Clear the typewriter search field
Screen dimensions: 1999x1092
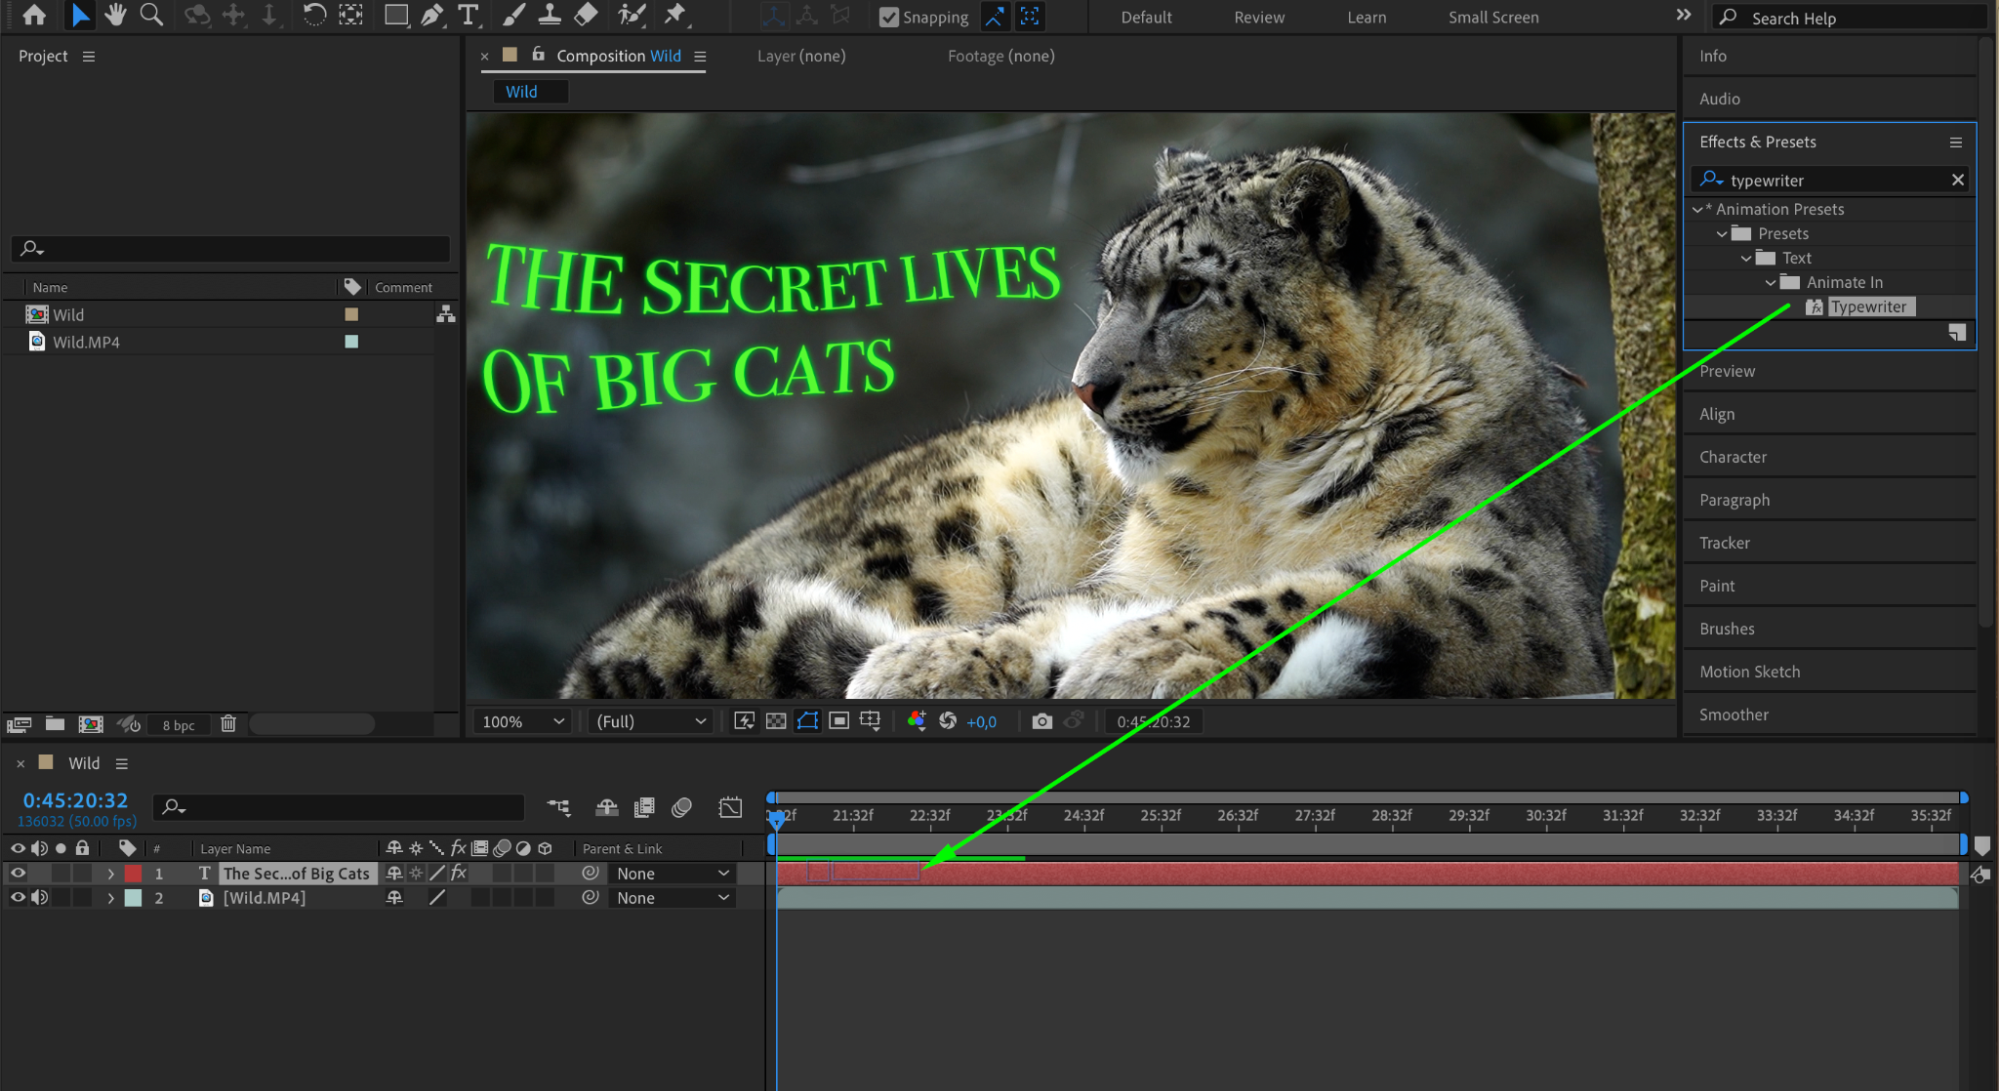click(1957, 180)
